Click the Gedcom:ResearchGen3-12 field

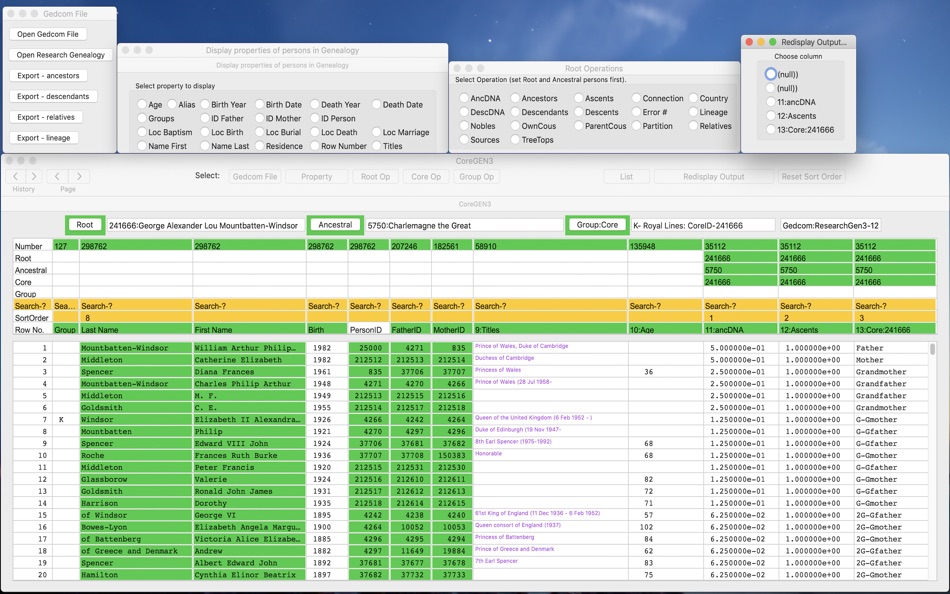(830, 225)
